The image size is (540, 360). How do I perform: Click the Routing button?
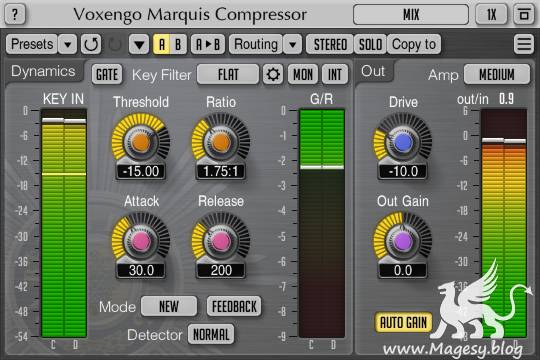coord(256,44)
